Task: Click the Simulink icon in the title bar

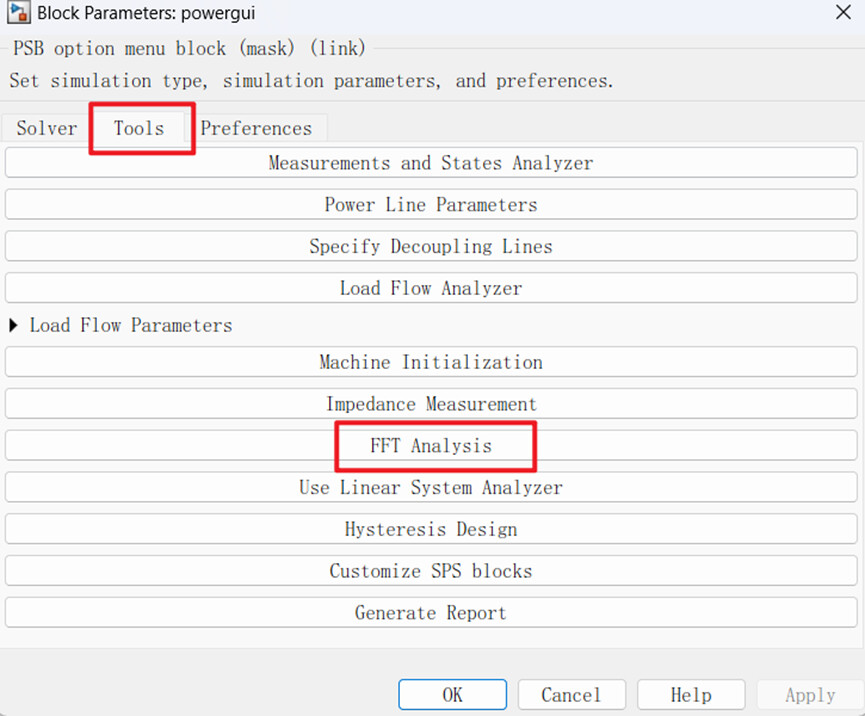Action: 19,15
